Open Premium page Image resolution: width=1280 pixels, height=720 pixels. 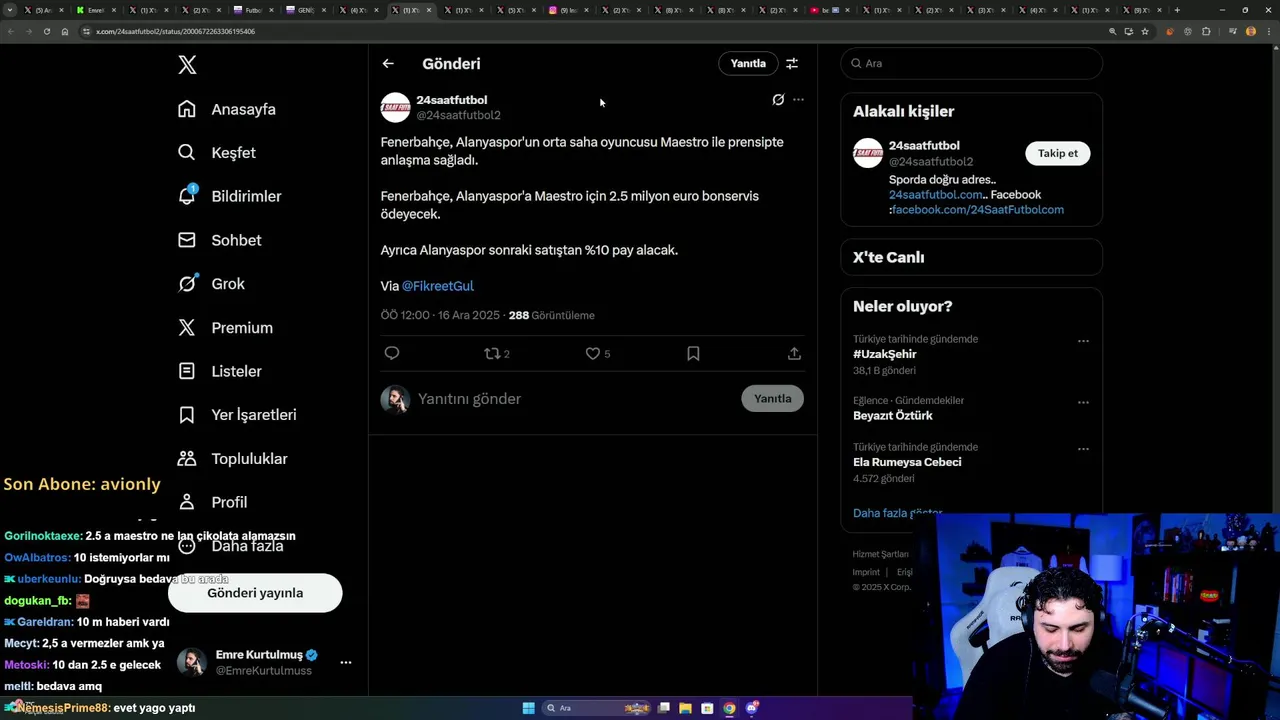tap(225, 328)
